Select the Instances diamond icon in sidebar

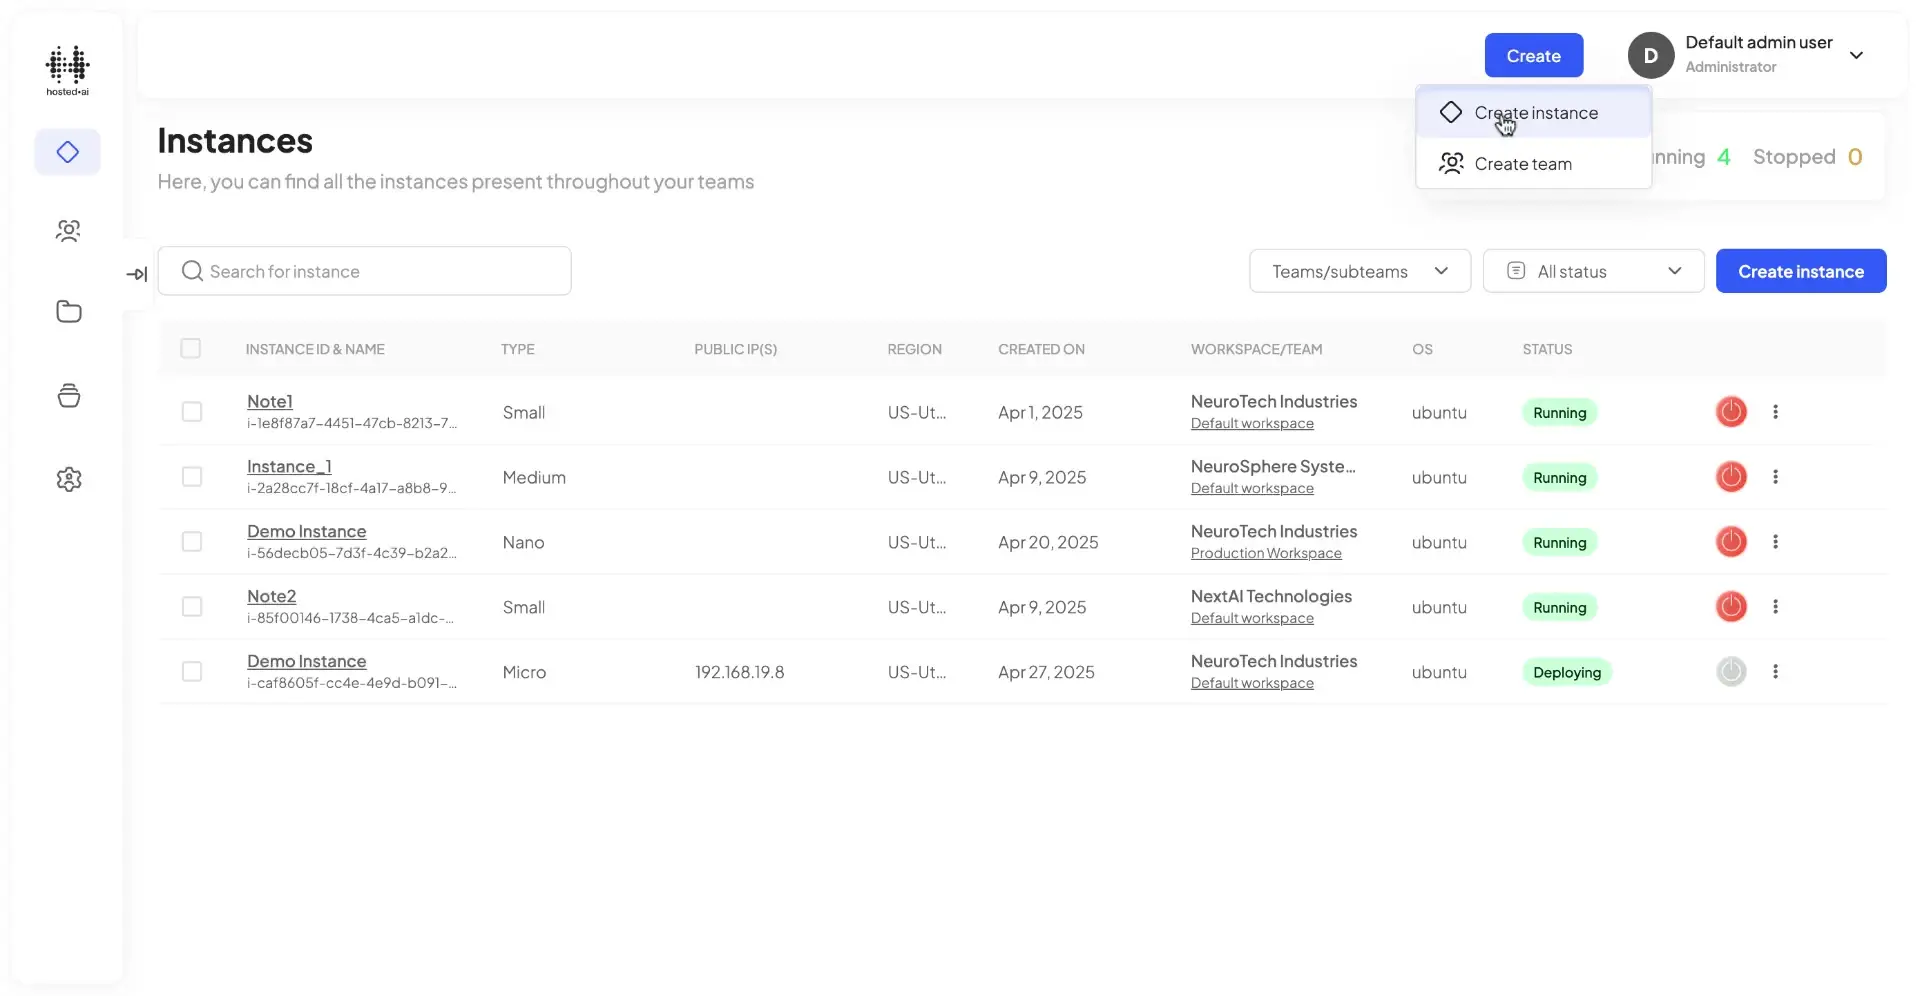coord(67,151)
